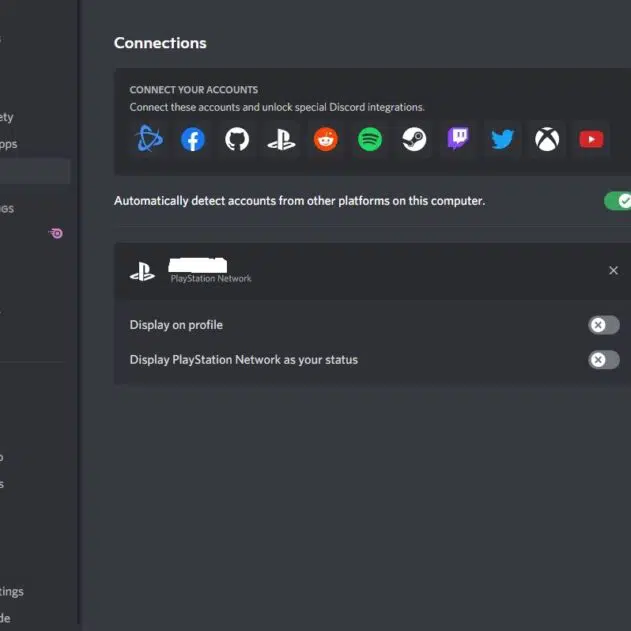The height and width of the screenshot is (631, 631).
Task: Open the sidebar item ending in 'pps'
Action: pyautogui.click(x=8, y=144)
